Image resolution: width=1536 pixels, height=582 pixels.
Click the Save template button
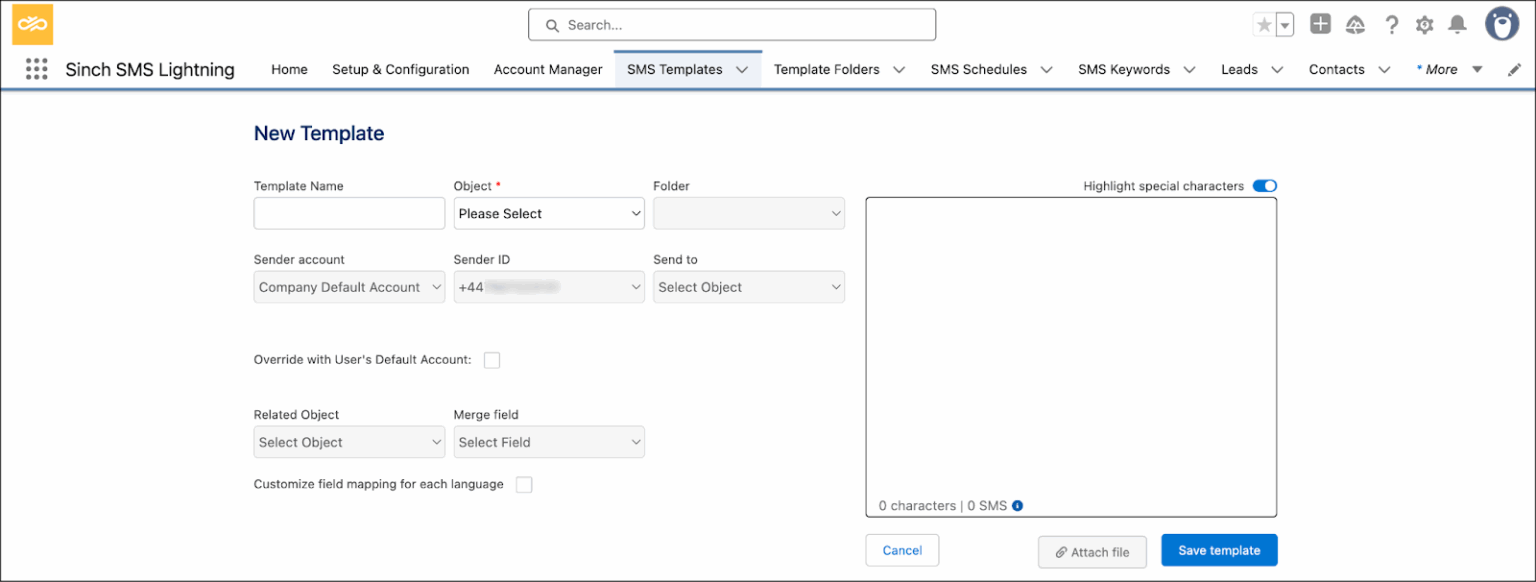tap(1218, 549)
